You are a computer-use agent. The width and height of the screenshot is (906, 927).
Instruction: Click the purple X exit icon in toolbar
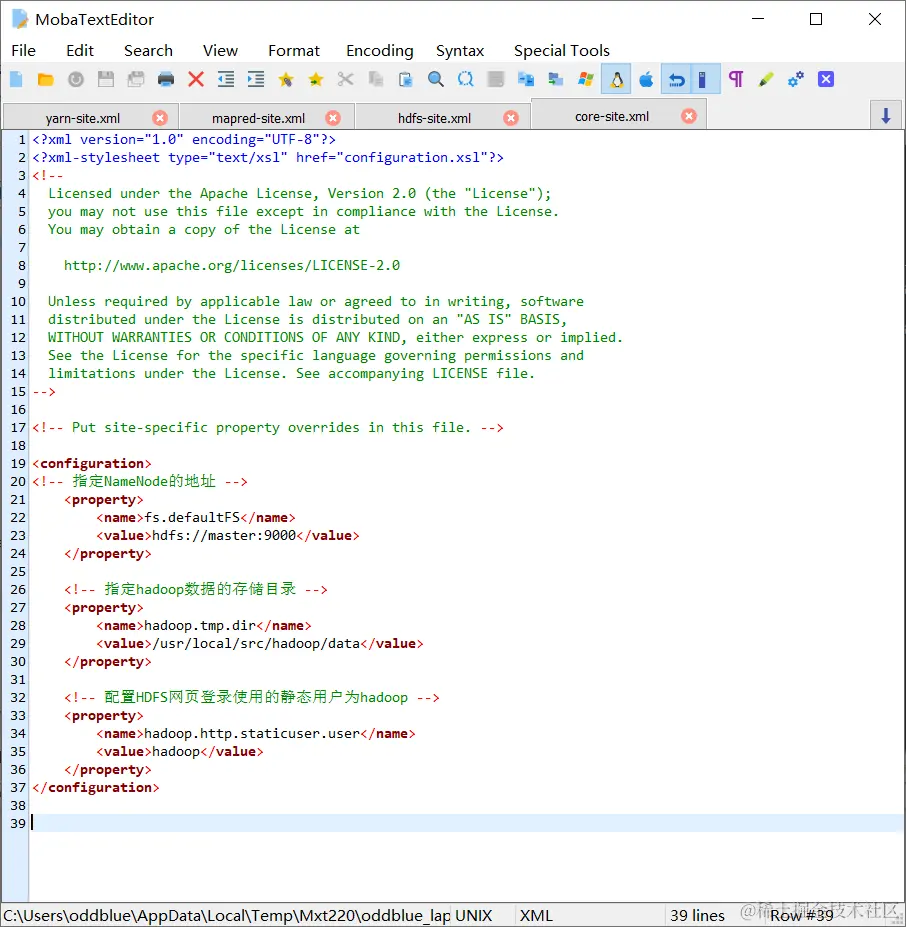826,79
